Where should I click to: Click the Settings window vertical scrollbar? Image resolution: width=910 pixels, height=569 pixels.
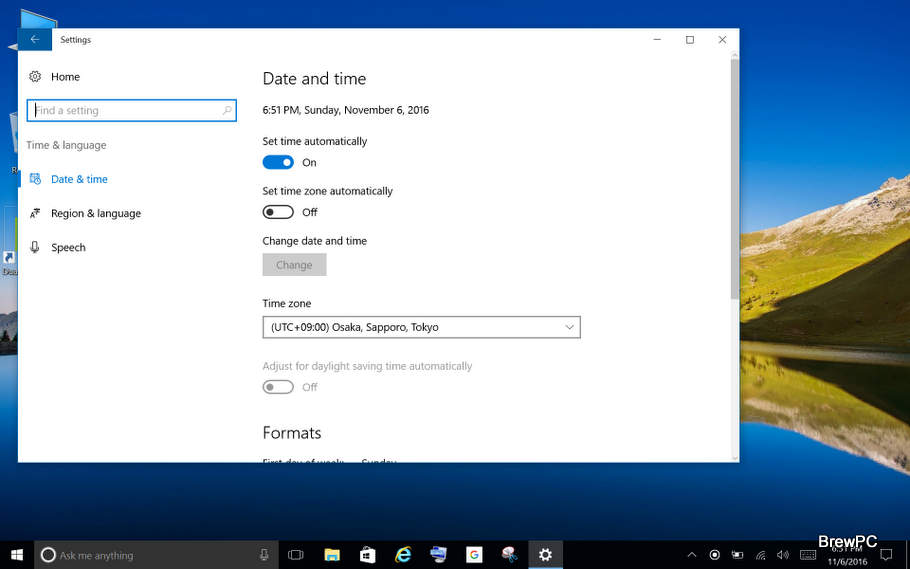(x=734, y=180)
